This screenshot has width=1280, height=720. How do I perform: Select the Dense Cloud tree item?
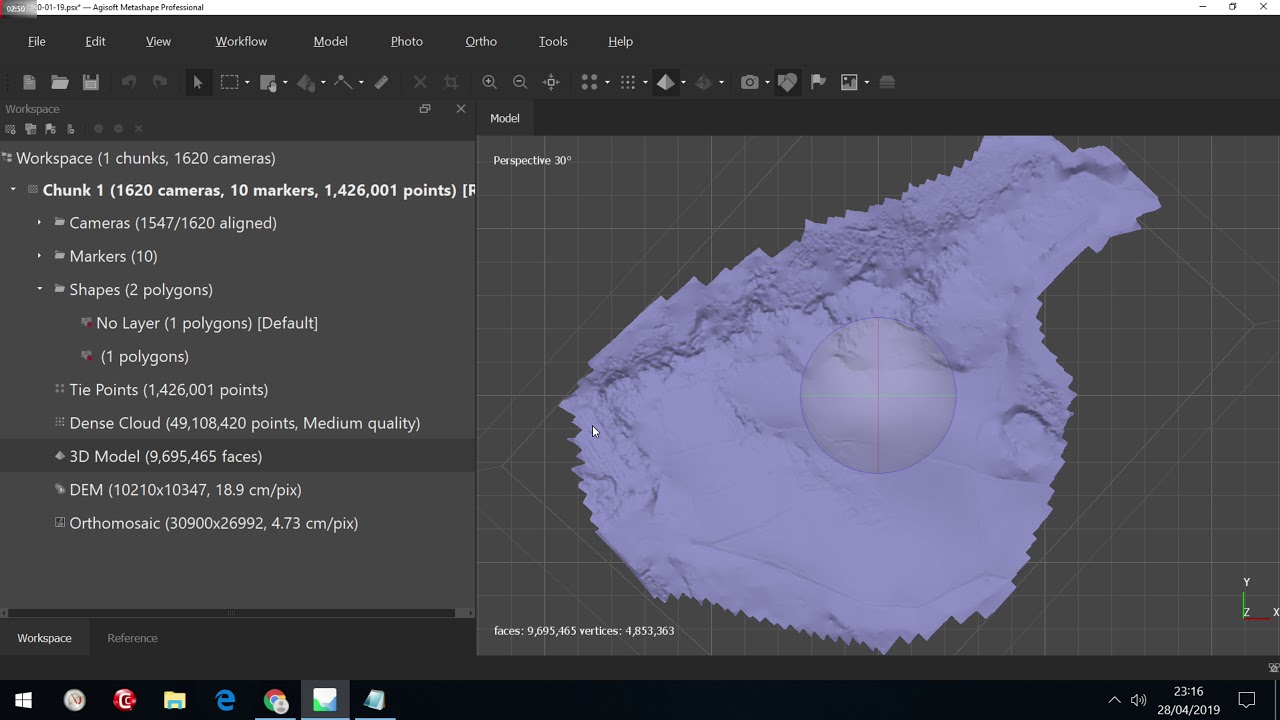click(x=238, y=423)
